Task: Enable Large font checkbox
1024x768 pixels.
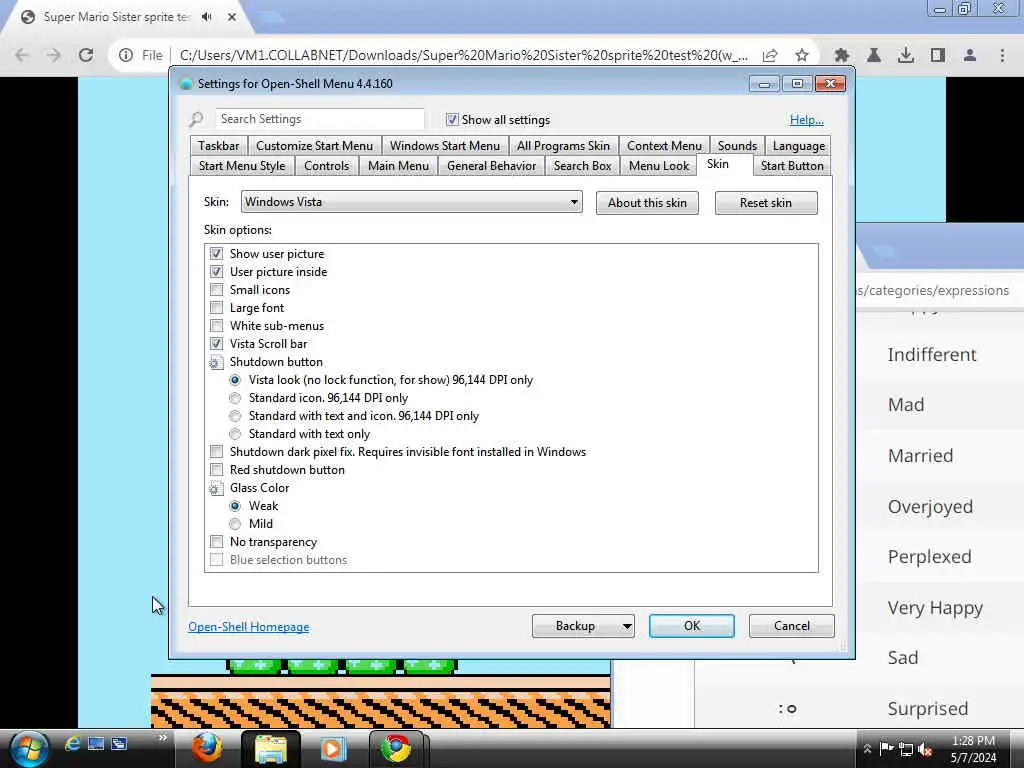Action: pos(216,308)
